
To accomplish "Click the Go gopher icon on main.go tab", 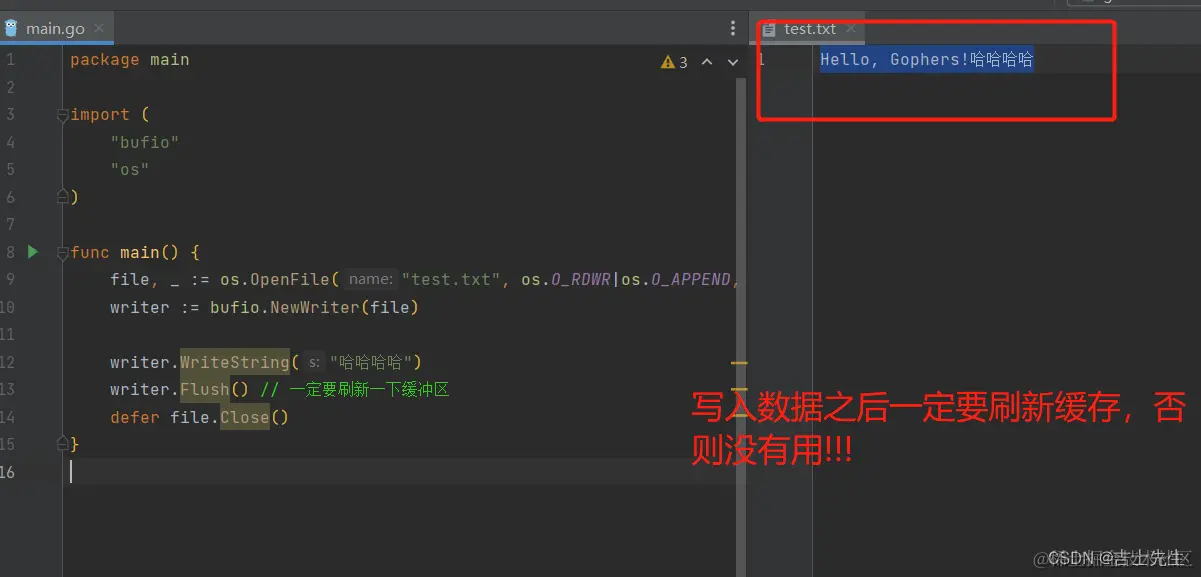I will 12,28.
